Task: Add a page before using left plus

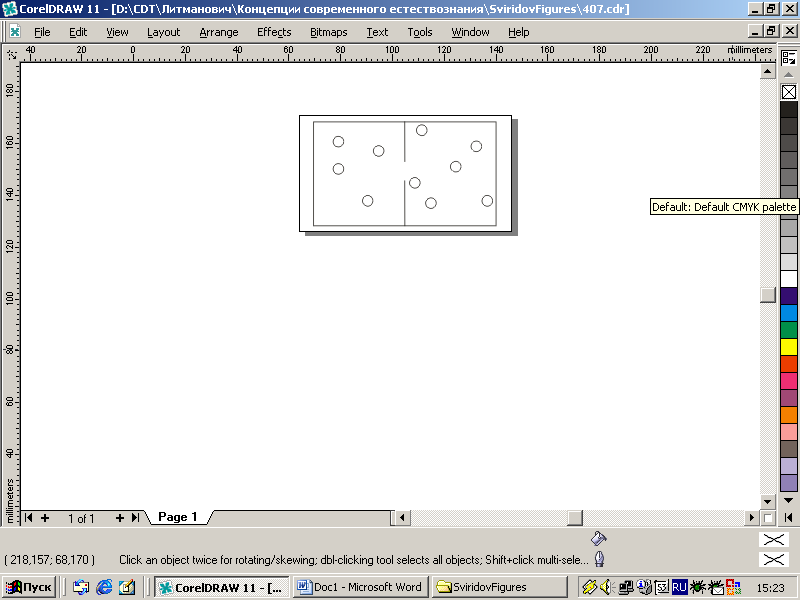Action: (45, 518)
